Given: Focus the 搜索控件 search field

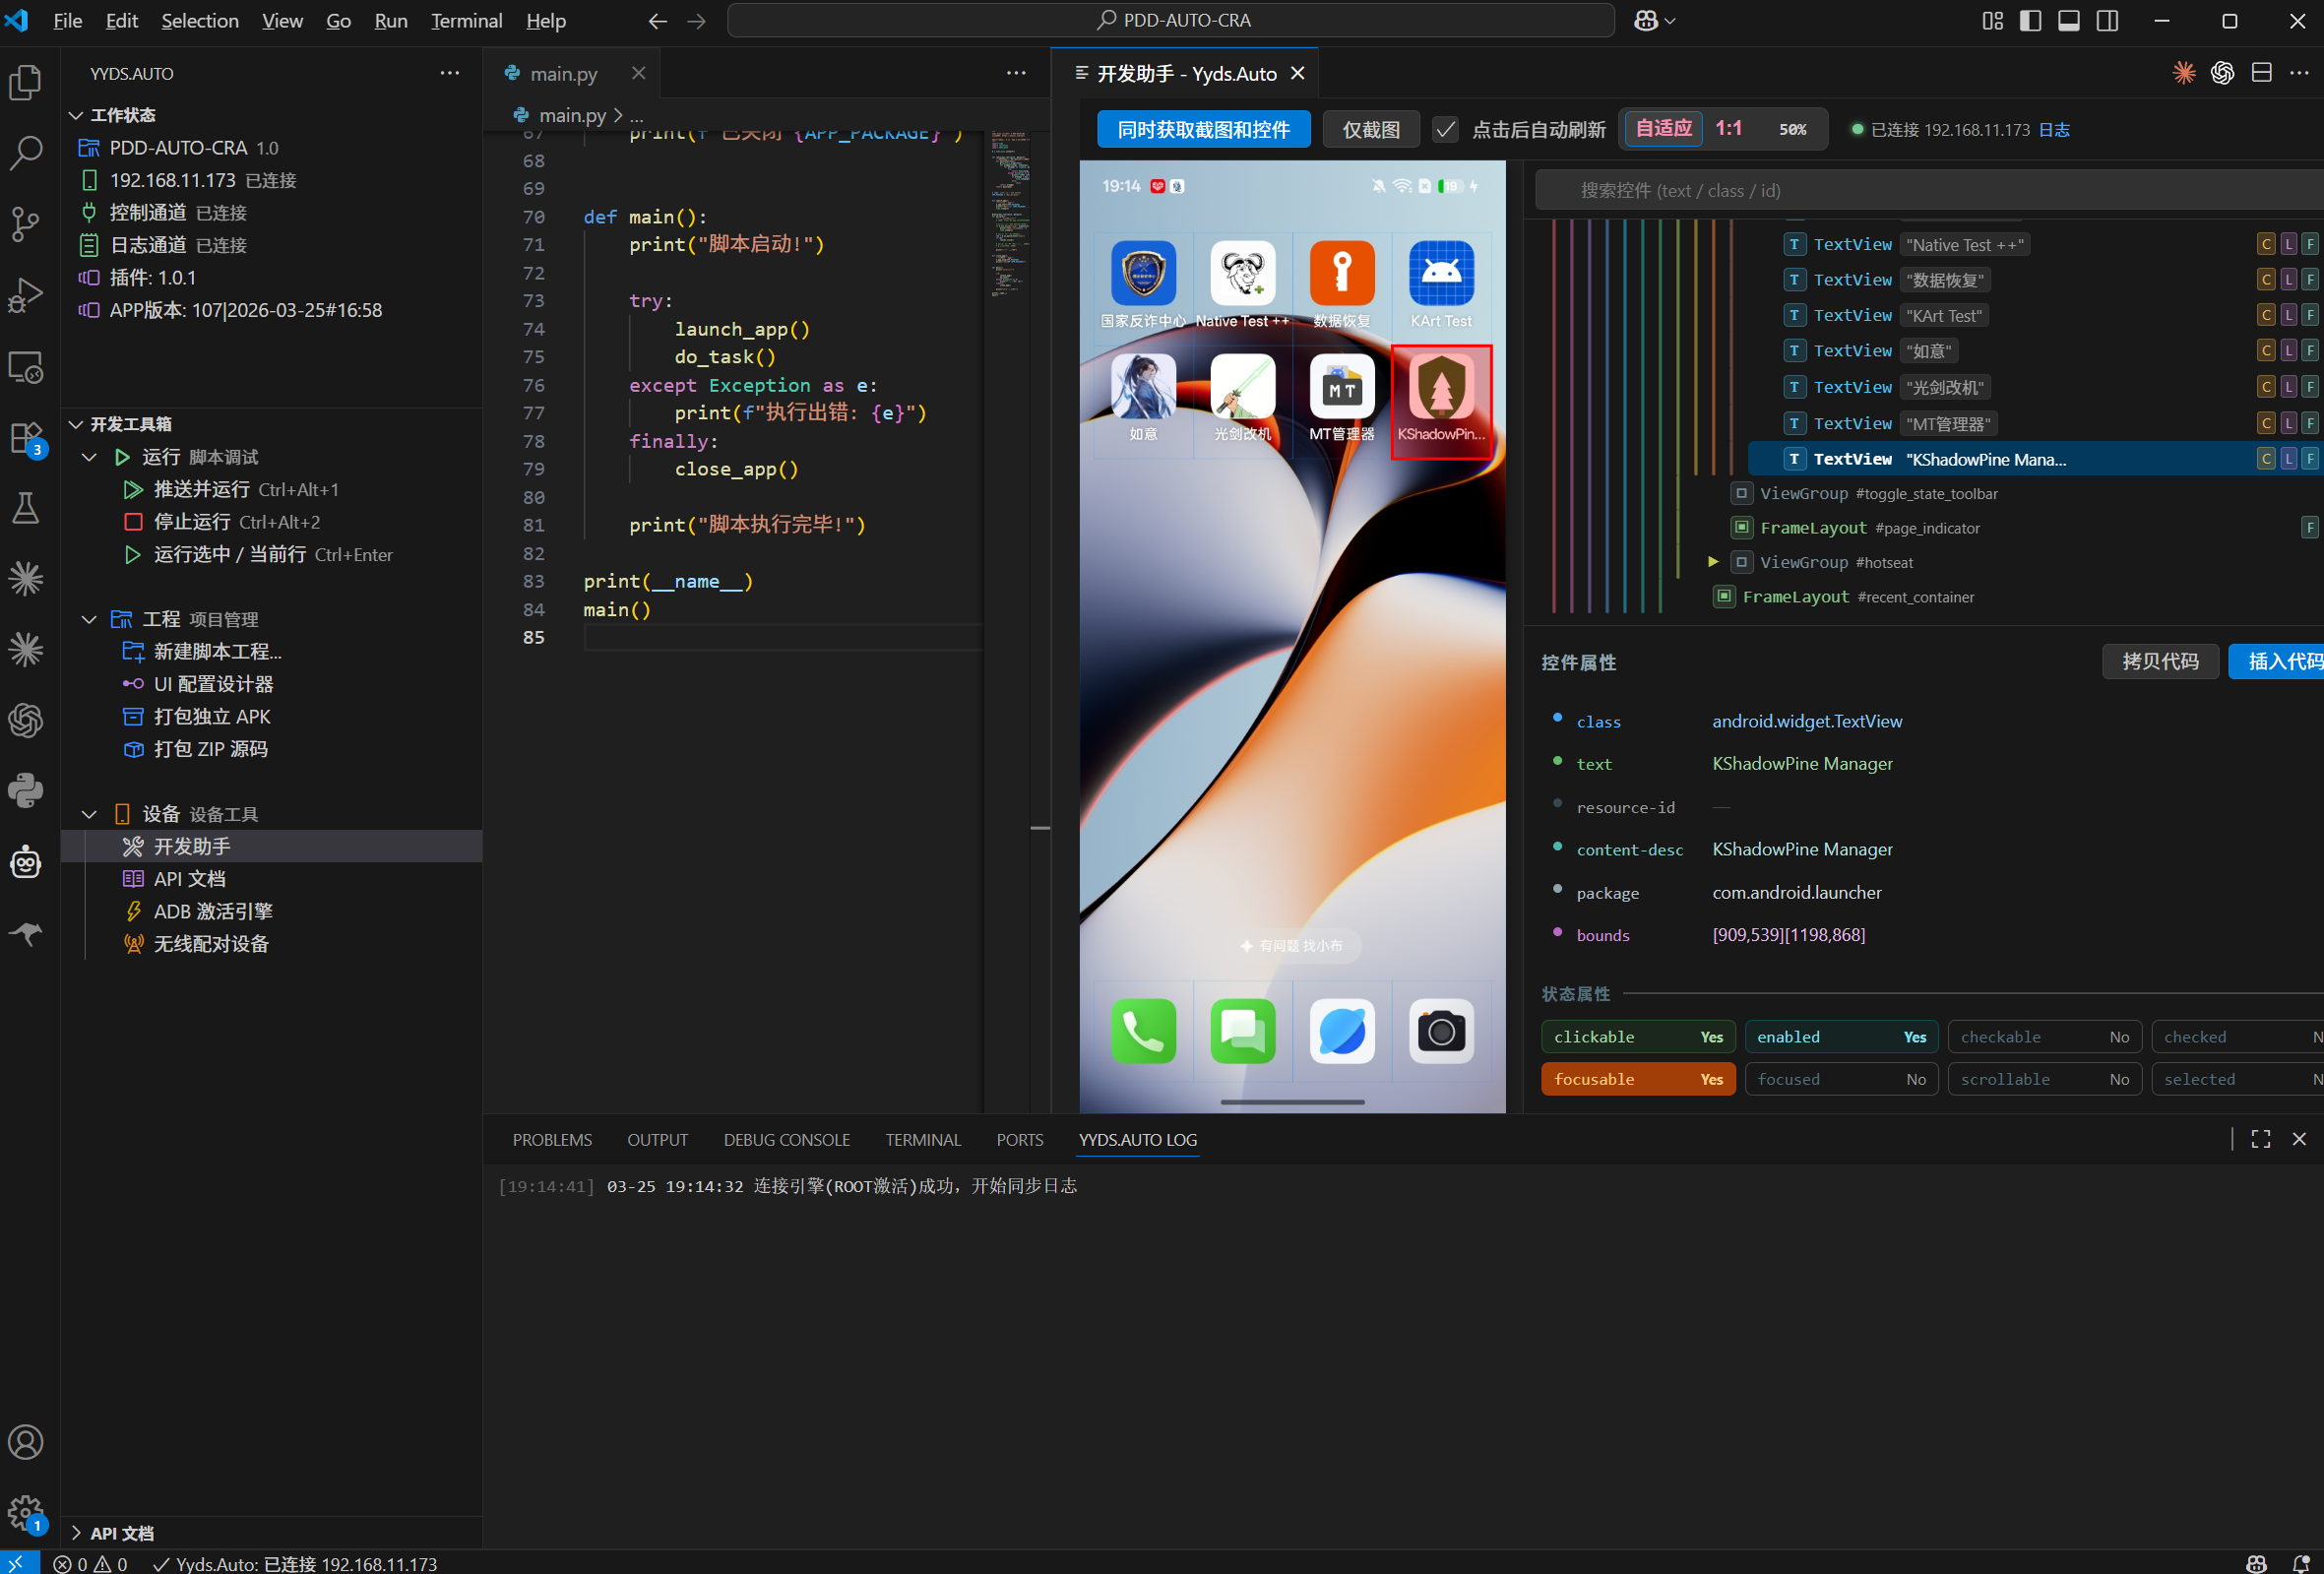Looking at the screenshot, I should click(x=1929, y=190).
